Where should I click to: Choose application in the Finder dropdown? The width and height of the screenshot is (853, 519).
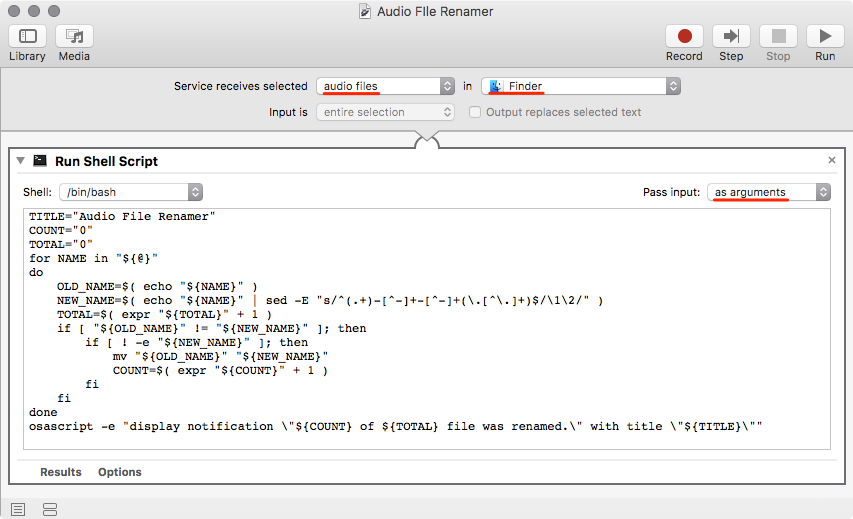click(581, 86)
